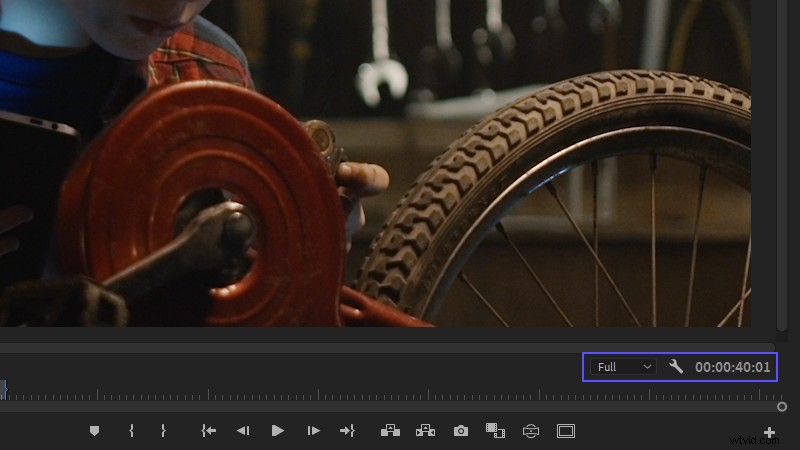This screenshot has height=450, width=800.
Task: Grab the zoom scroll bar end handle
Action: (x=782, y=407)
